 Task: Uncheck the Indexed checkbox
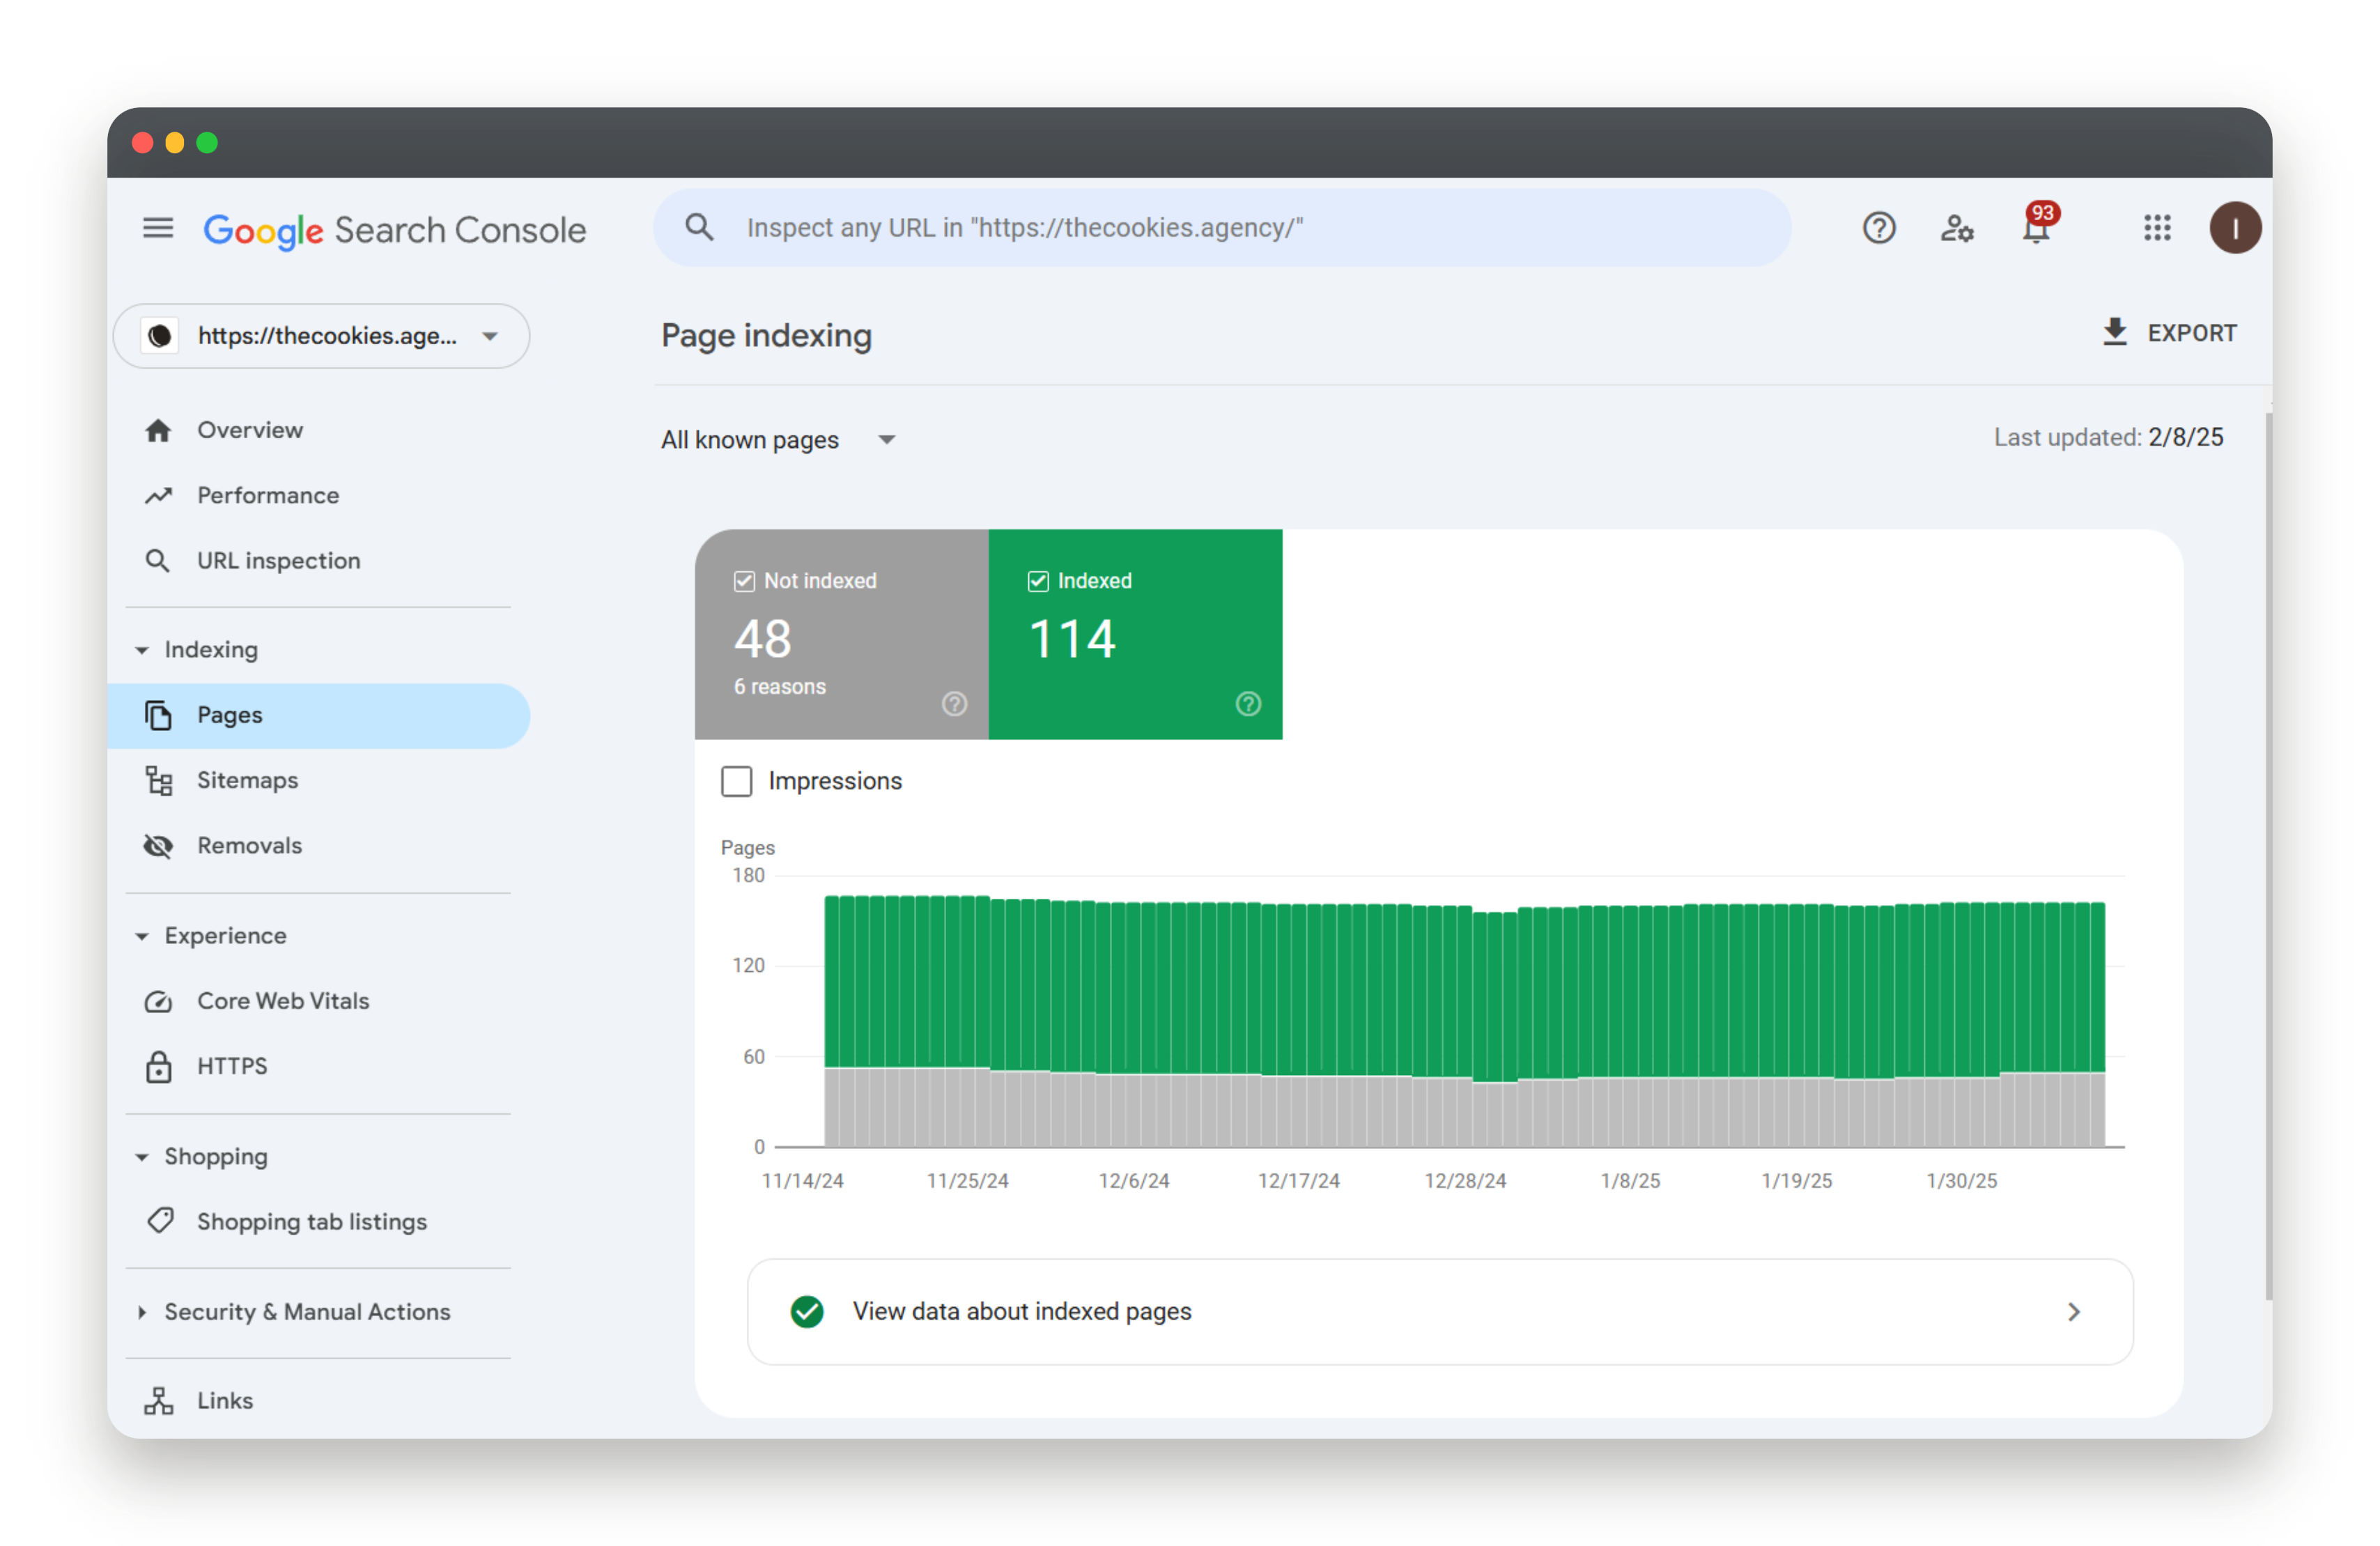[1038, 581]
